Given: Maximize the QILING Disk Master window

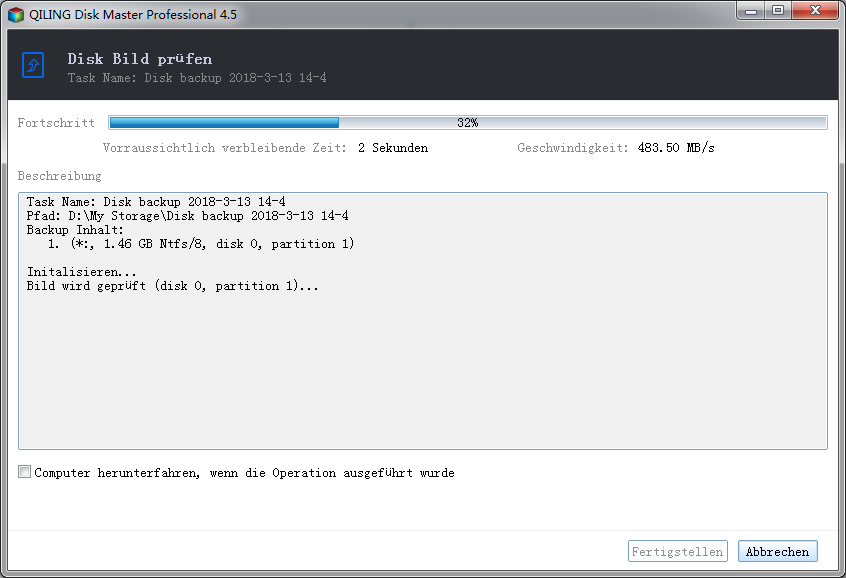Looking at the screenshot, I should click(x=777, y=11).
